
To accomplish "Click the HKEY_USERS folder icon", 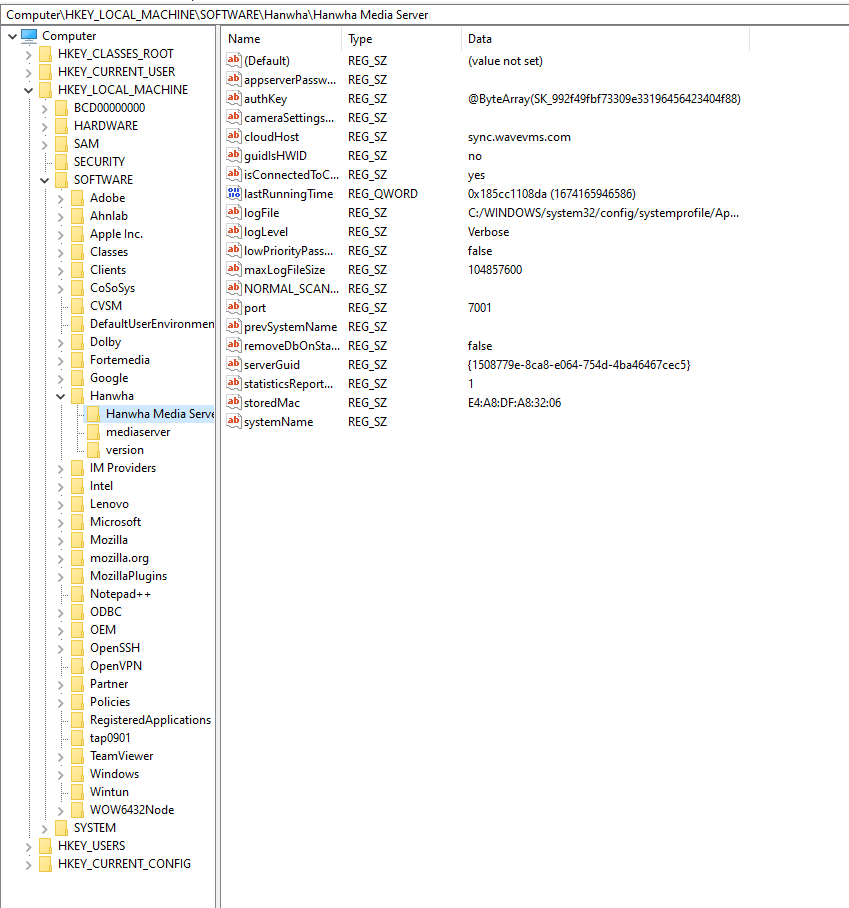I will (45, 845).
